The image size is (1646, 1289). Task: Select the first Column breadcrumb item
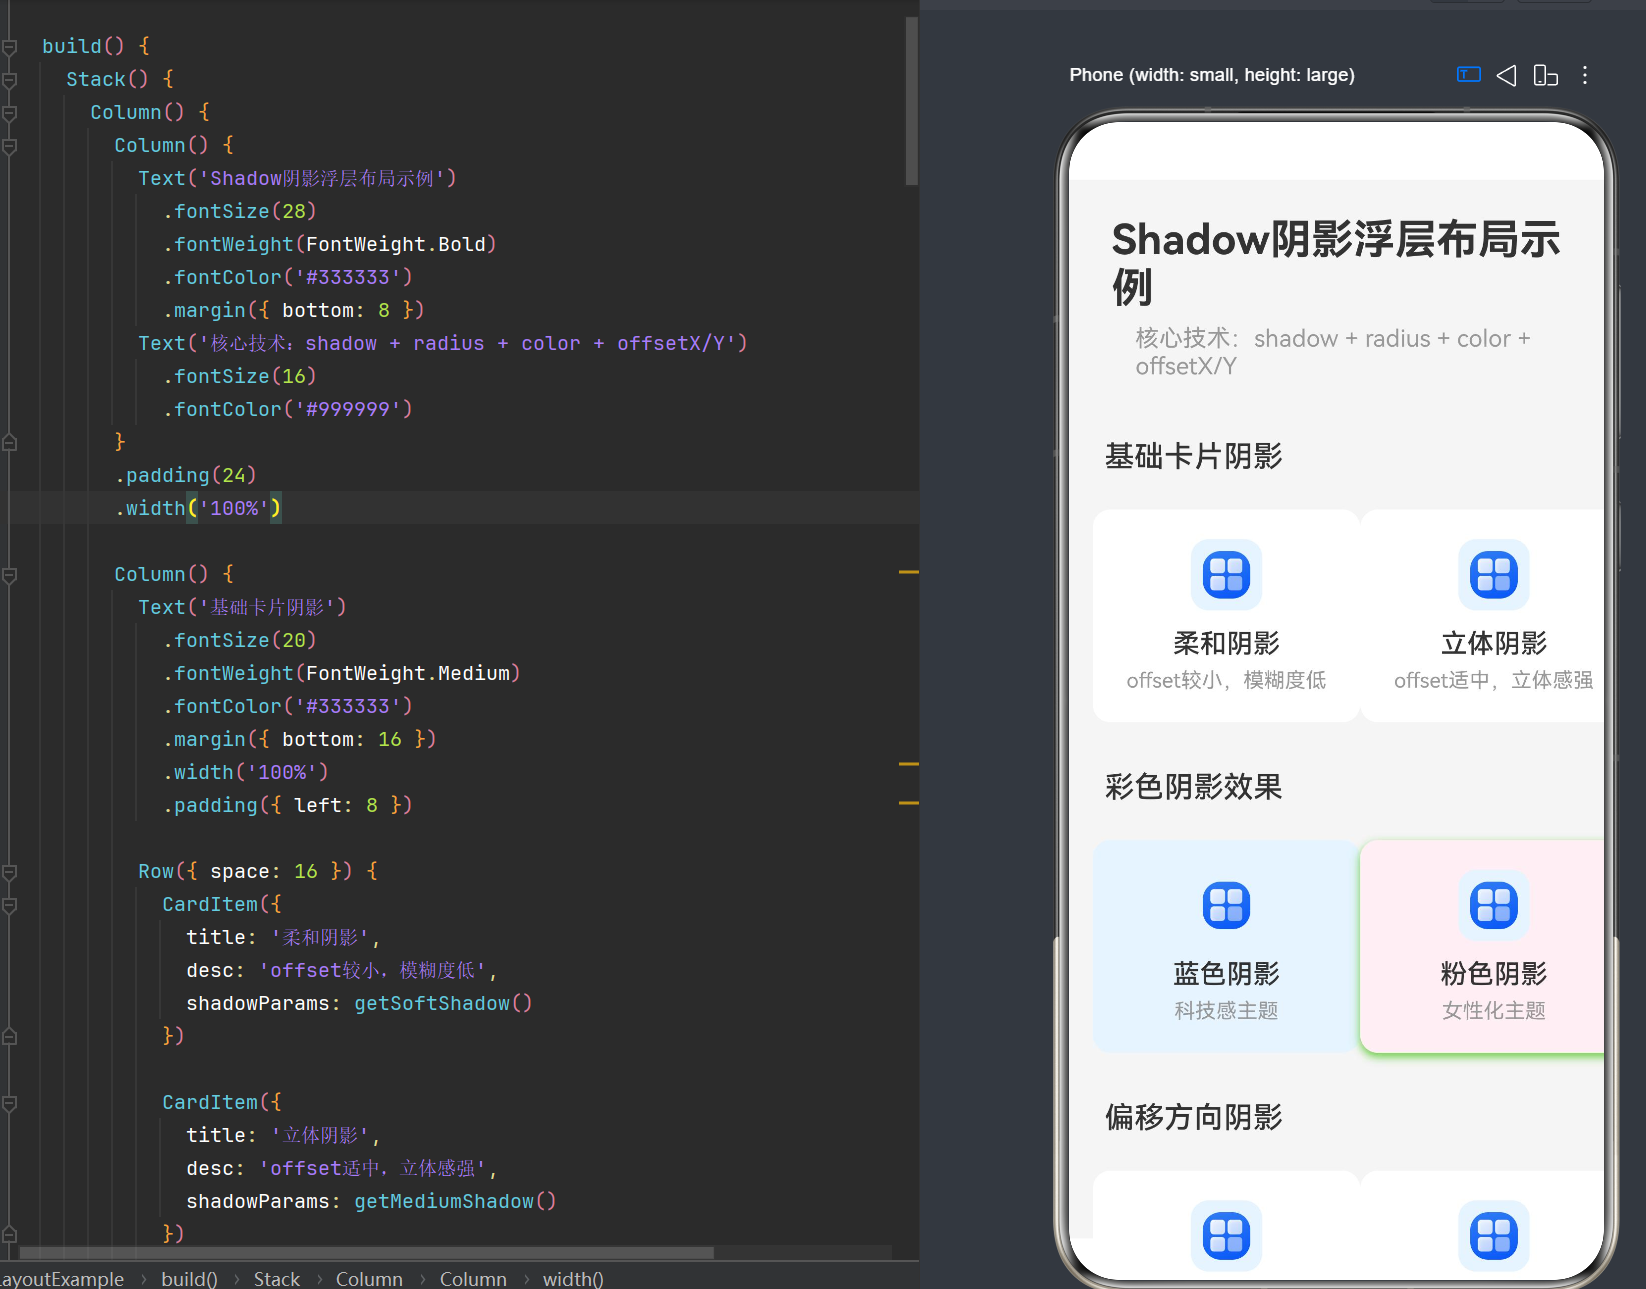pos(369,1279)
